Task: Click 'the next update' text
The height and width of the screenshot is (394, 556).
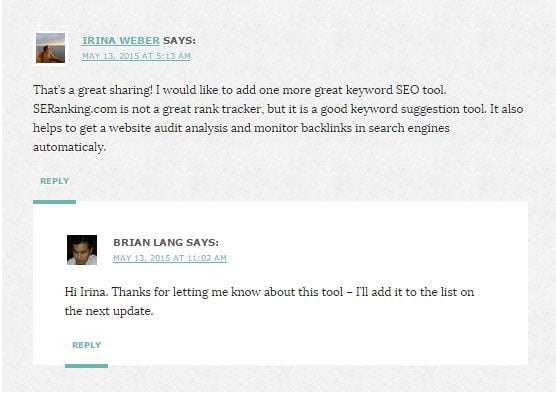Action: [x=109, y=311]
